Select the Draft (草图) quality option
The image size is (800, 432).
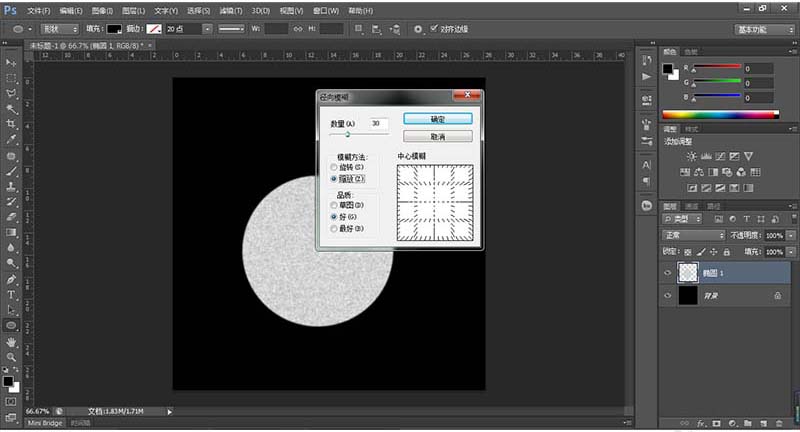(x=335, y=204)
